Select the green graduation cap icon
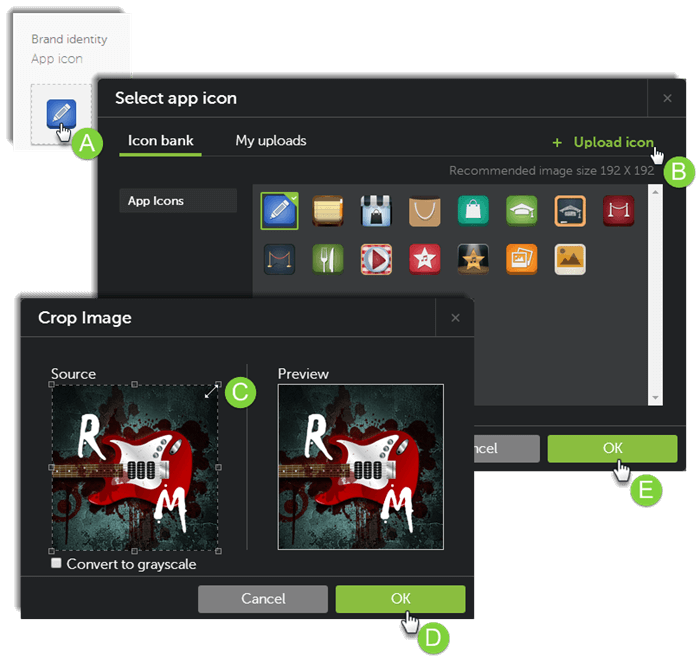 pos(521,210)
